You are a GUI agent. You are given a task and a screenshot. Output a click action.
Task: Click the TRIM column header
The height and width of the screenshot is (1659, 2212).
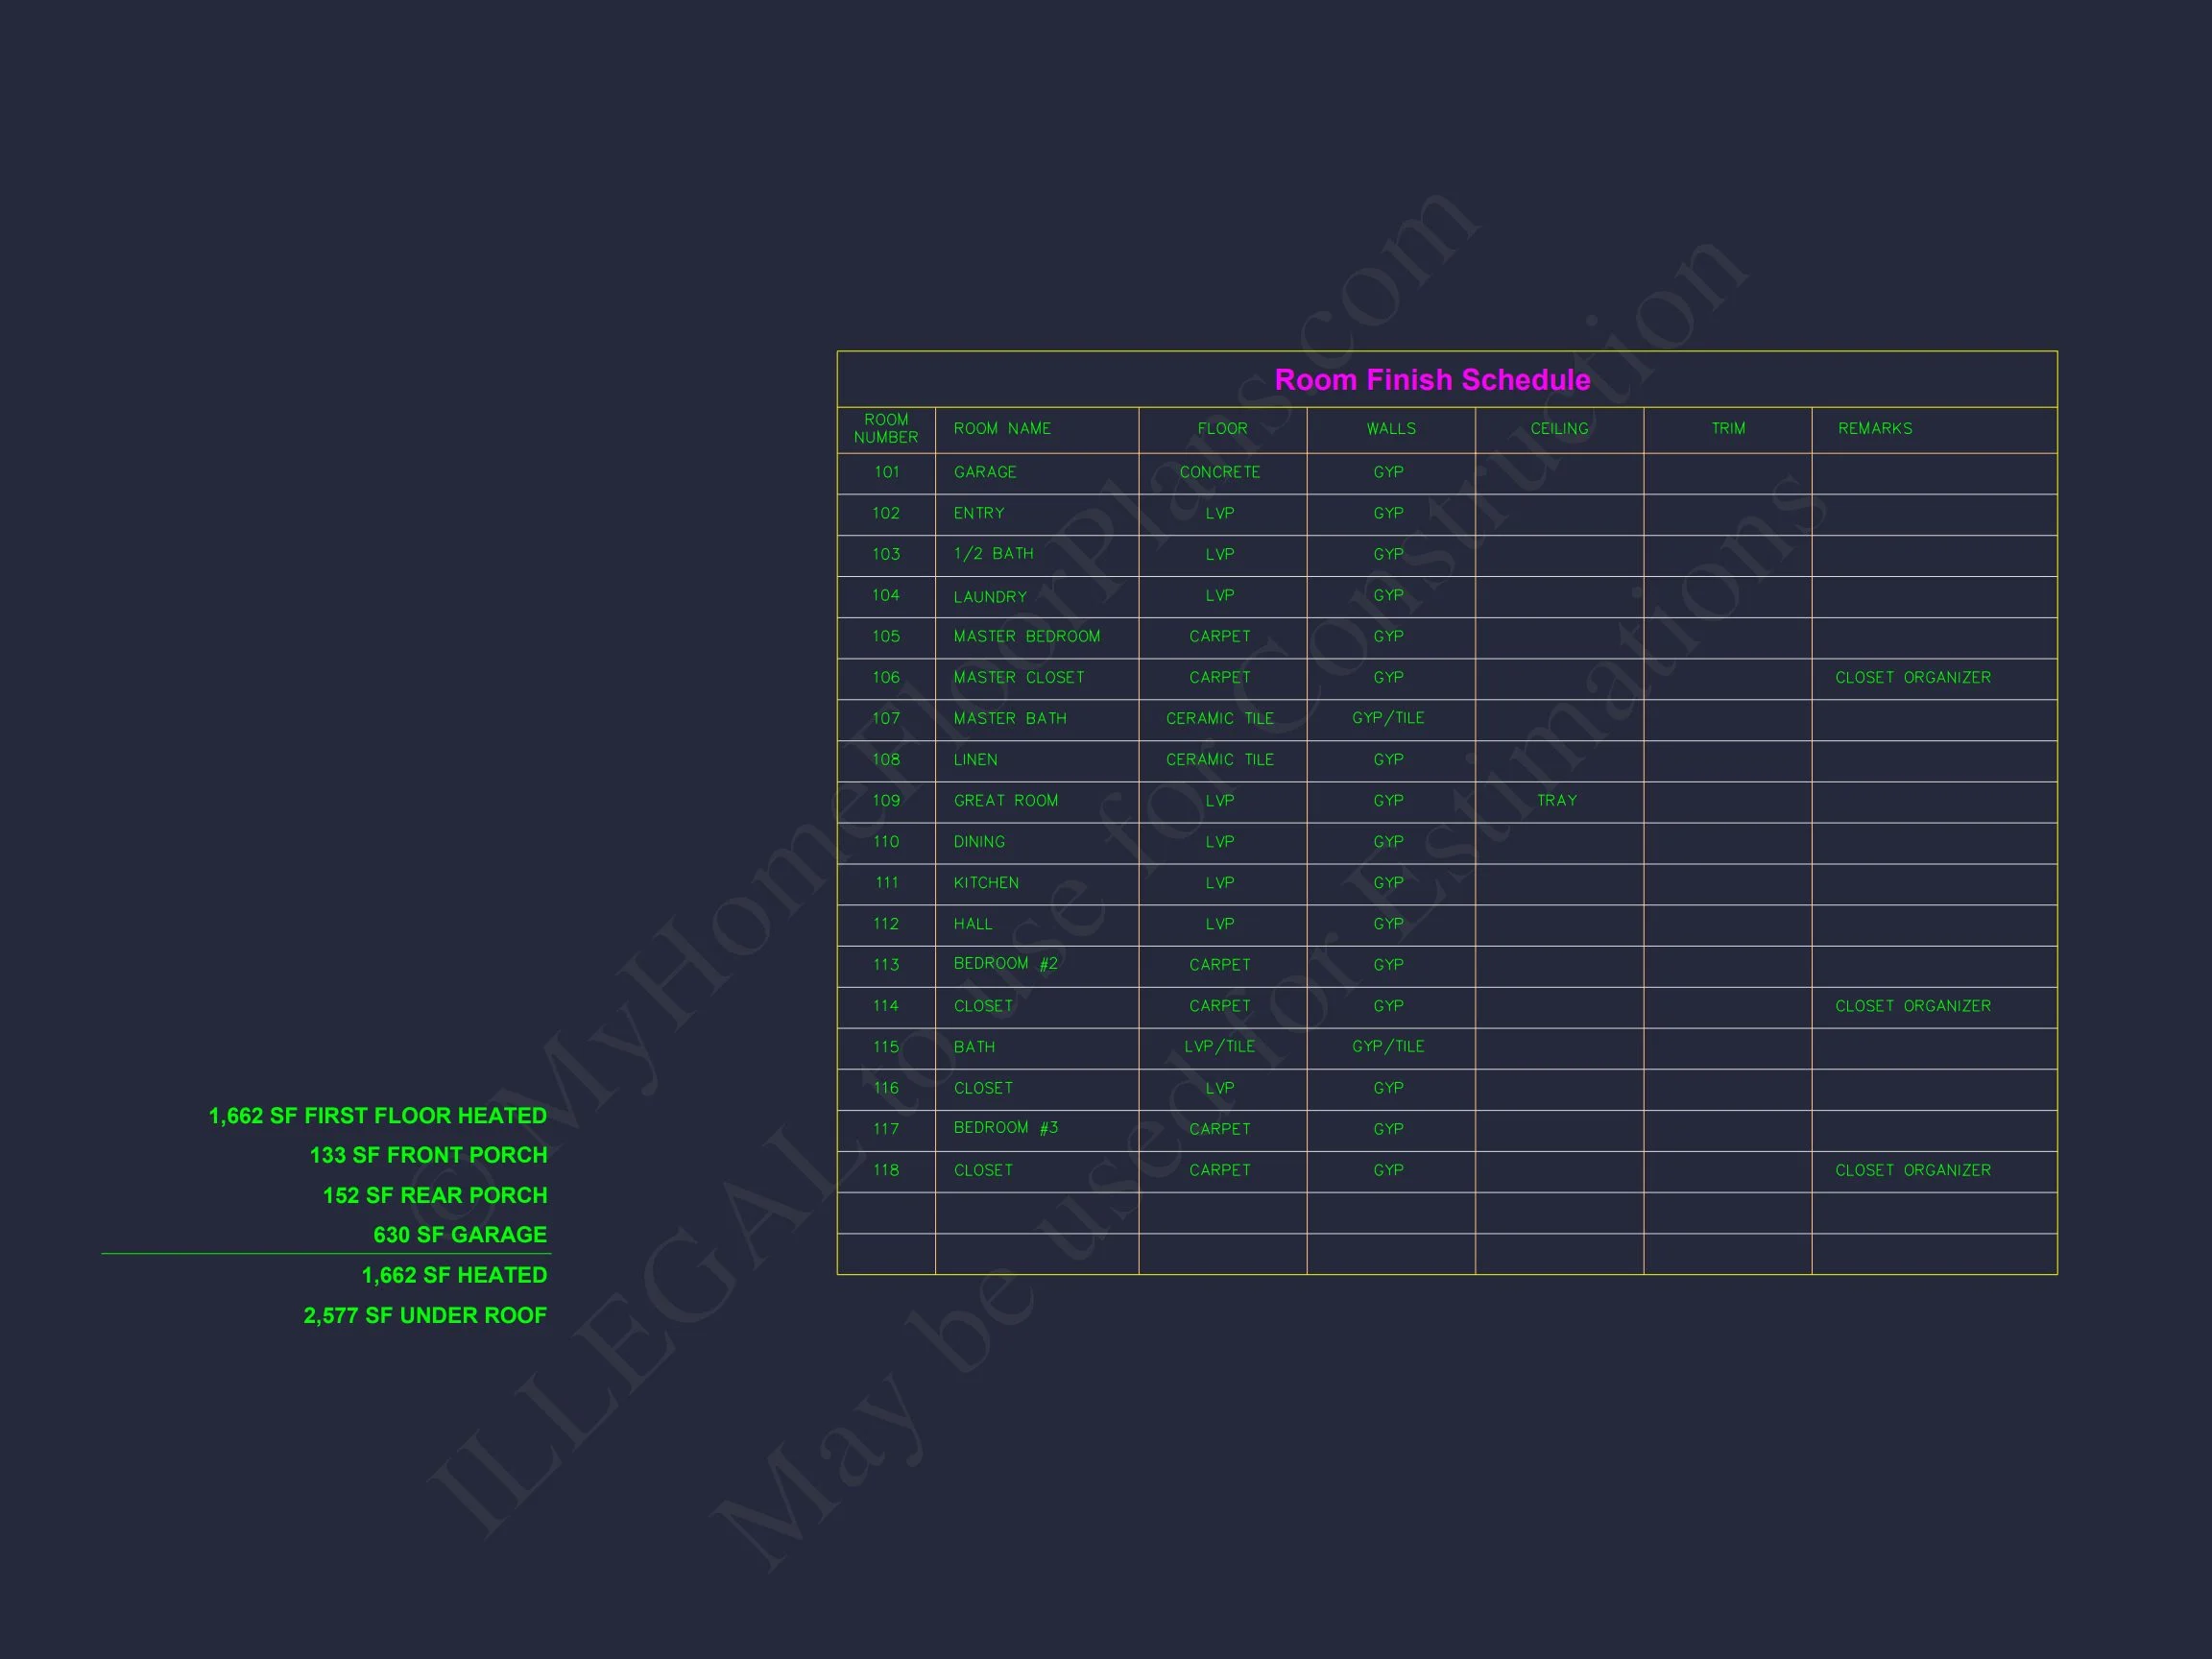pyautogui.click(x=1728, y=429)
